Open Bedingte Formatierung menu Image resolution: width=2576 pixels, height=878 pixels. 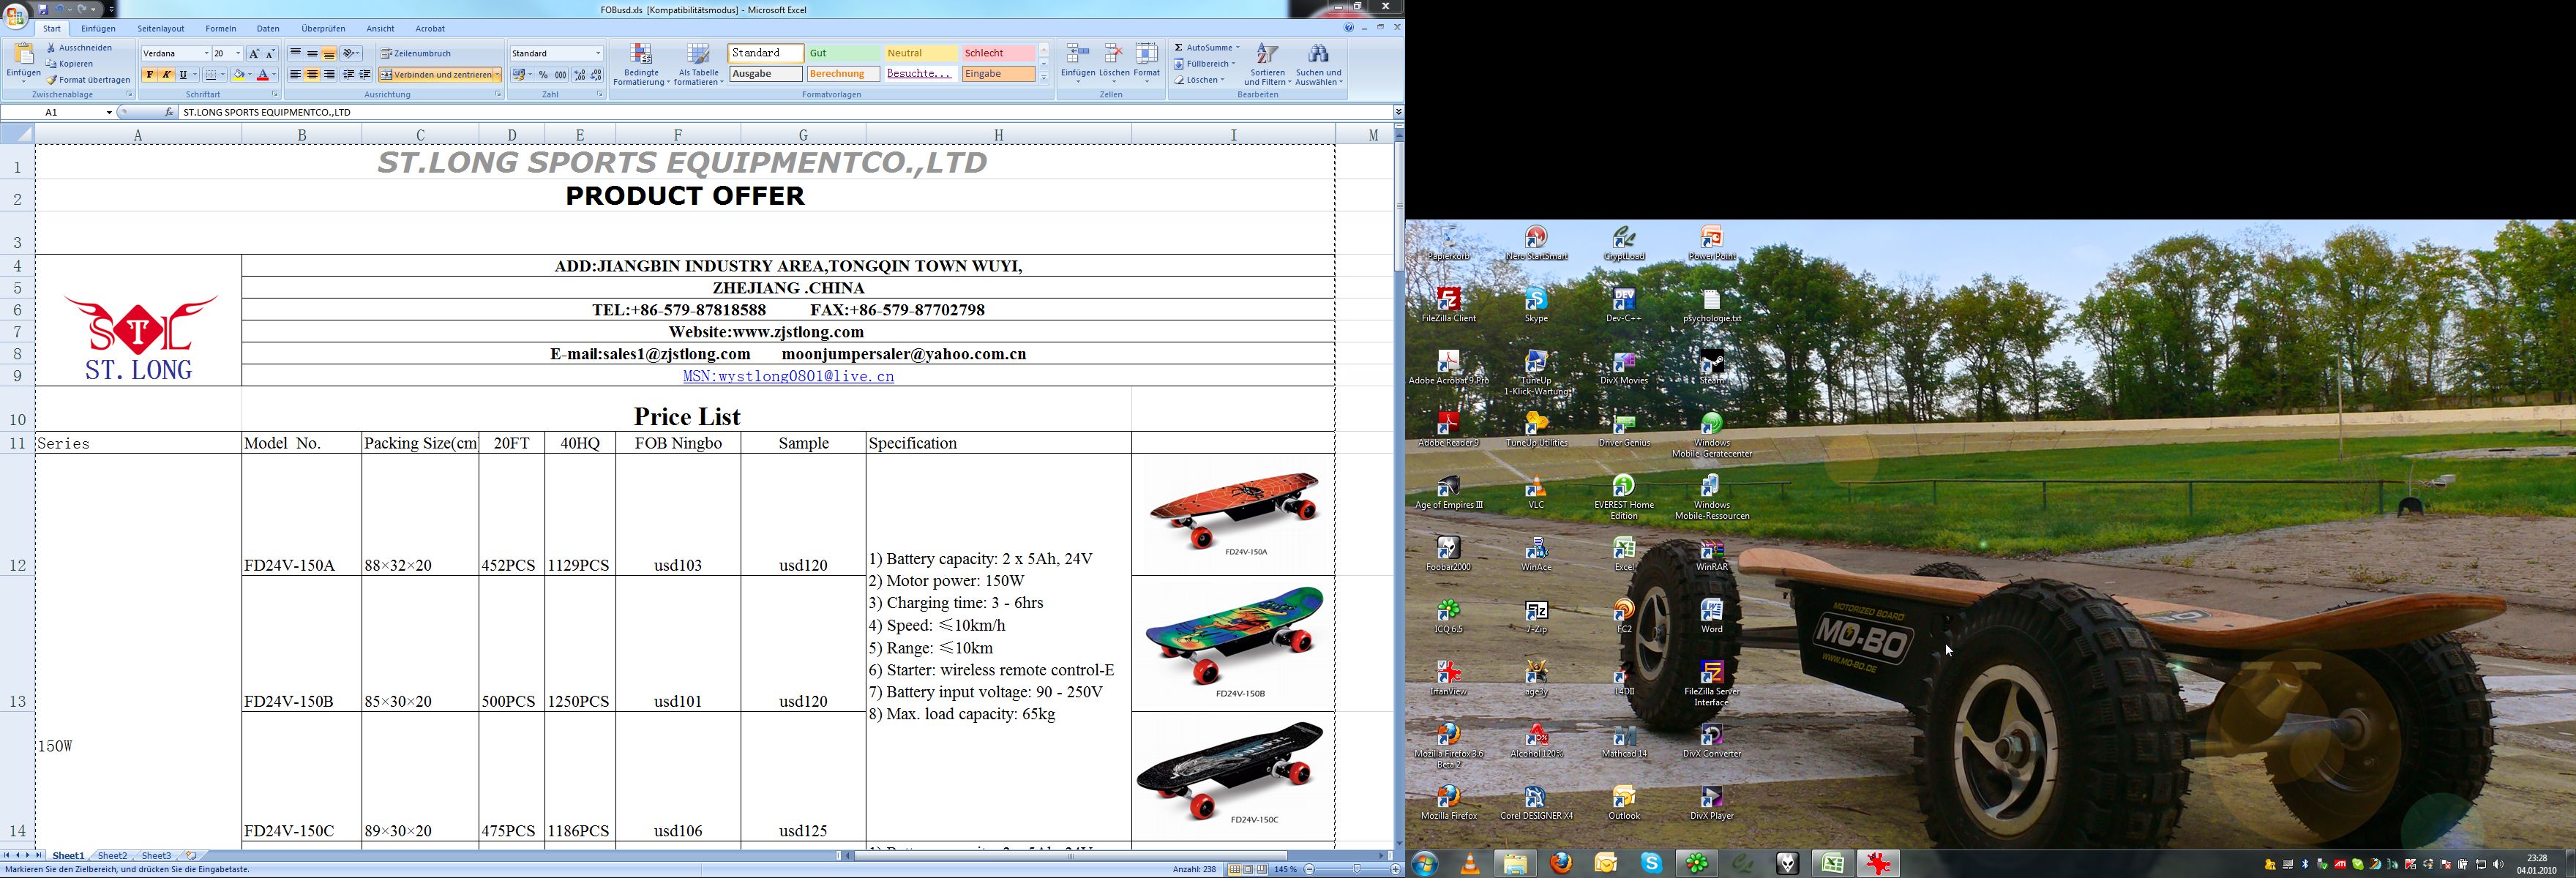tap(641, 65)
